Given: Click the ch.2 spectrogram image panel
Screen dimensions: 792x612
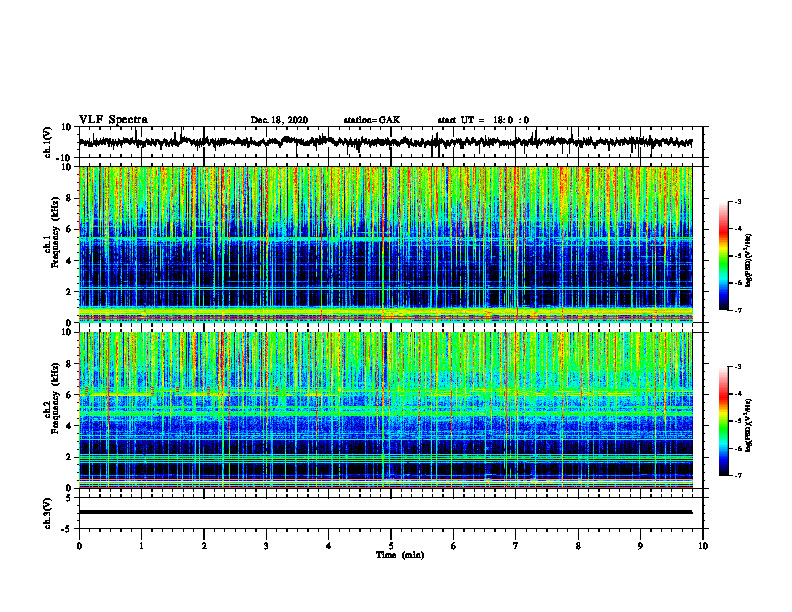Looking at the screenshot, I should pyautogui.click(x=385, y=410).
